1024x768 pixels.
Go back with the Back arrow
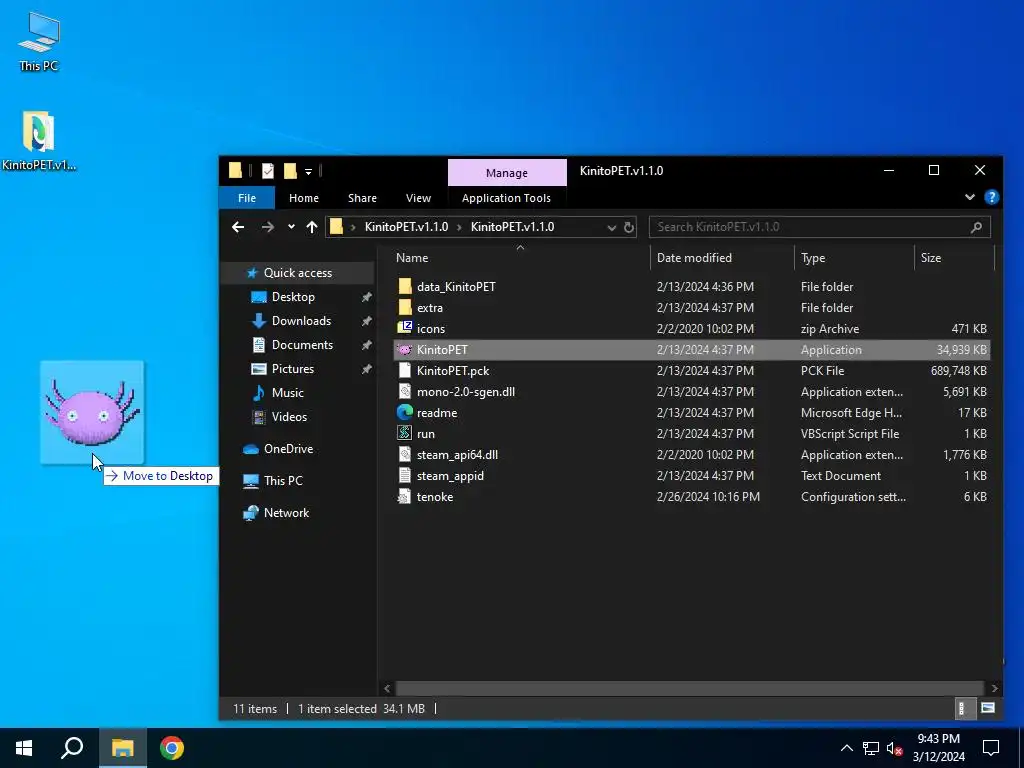point(238,227)
